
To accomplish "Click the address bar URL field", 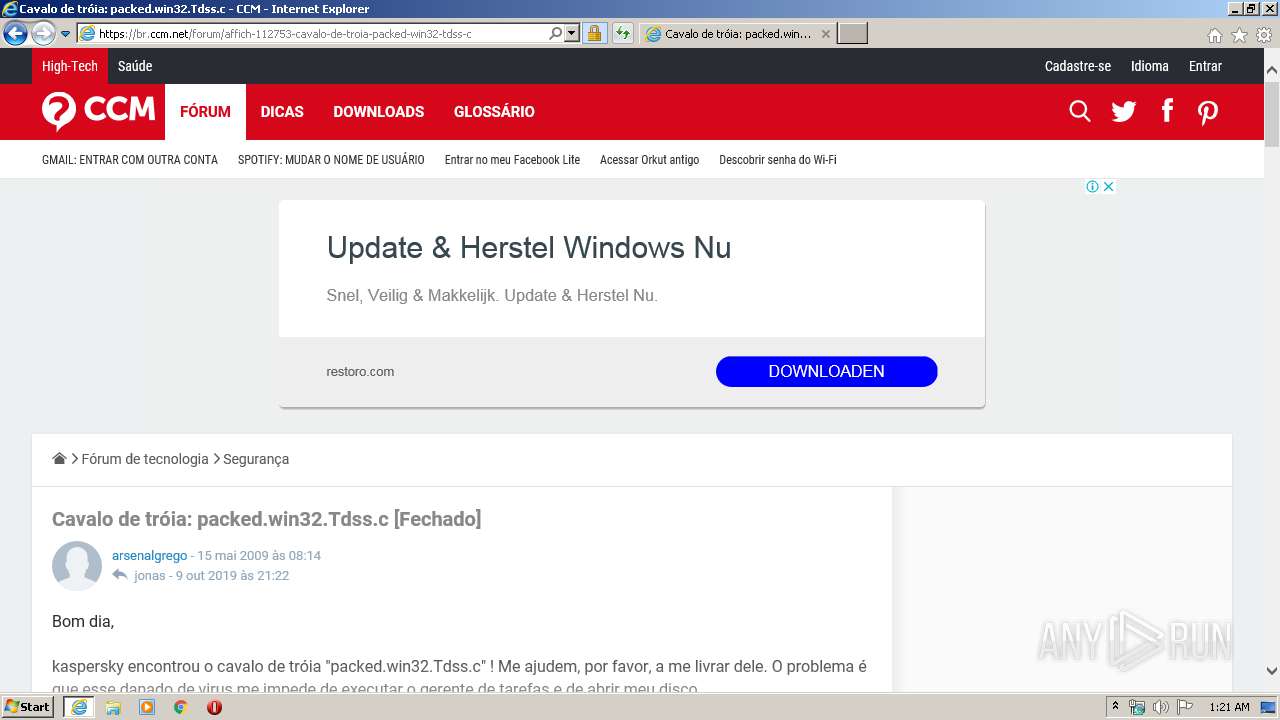I will (312, 33).
